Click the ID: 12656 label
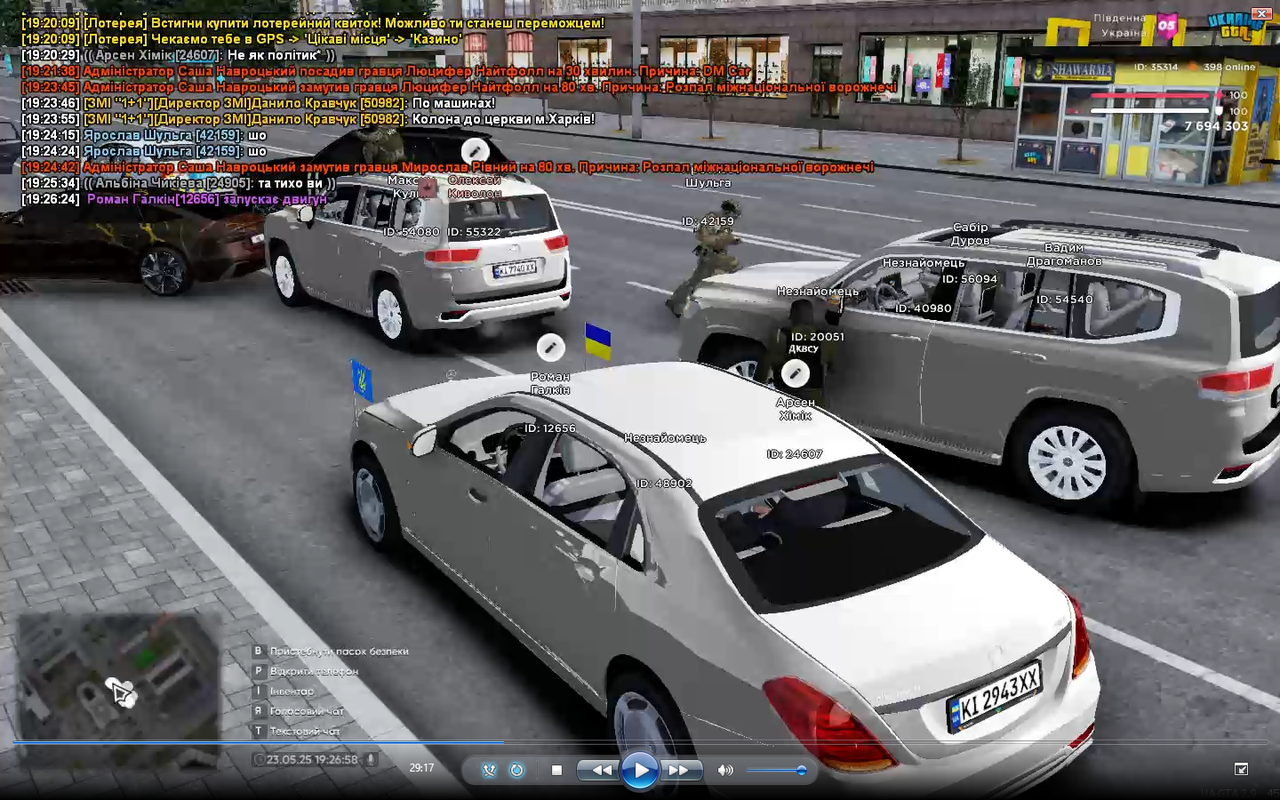The image size is (1280, 800). pyautogui.click(x=550, y=428)
